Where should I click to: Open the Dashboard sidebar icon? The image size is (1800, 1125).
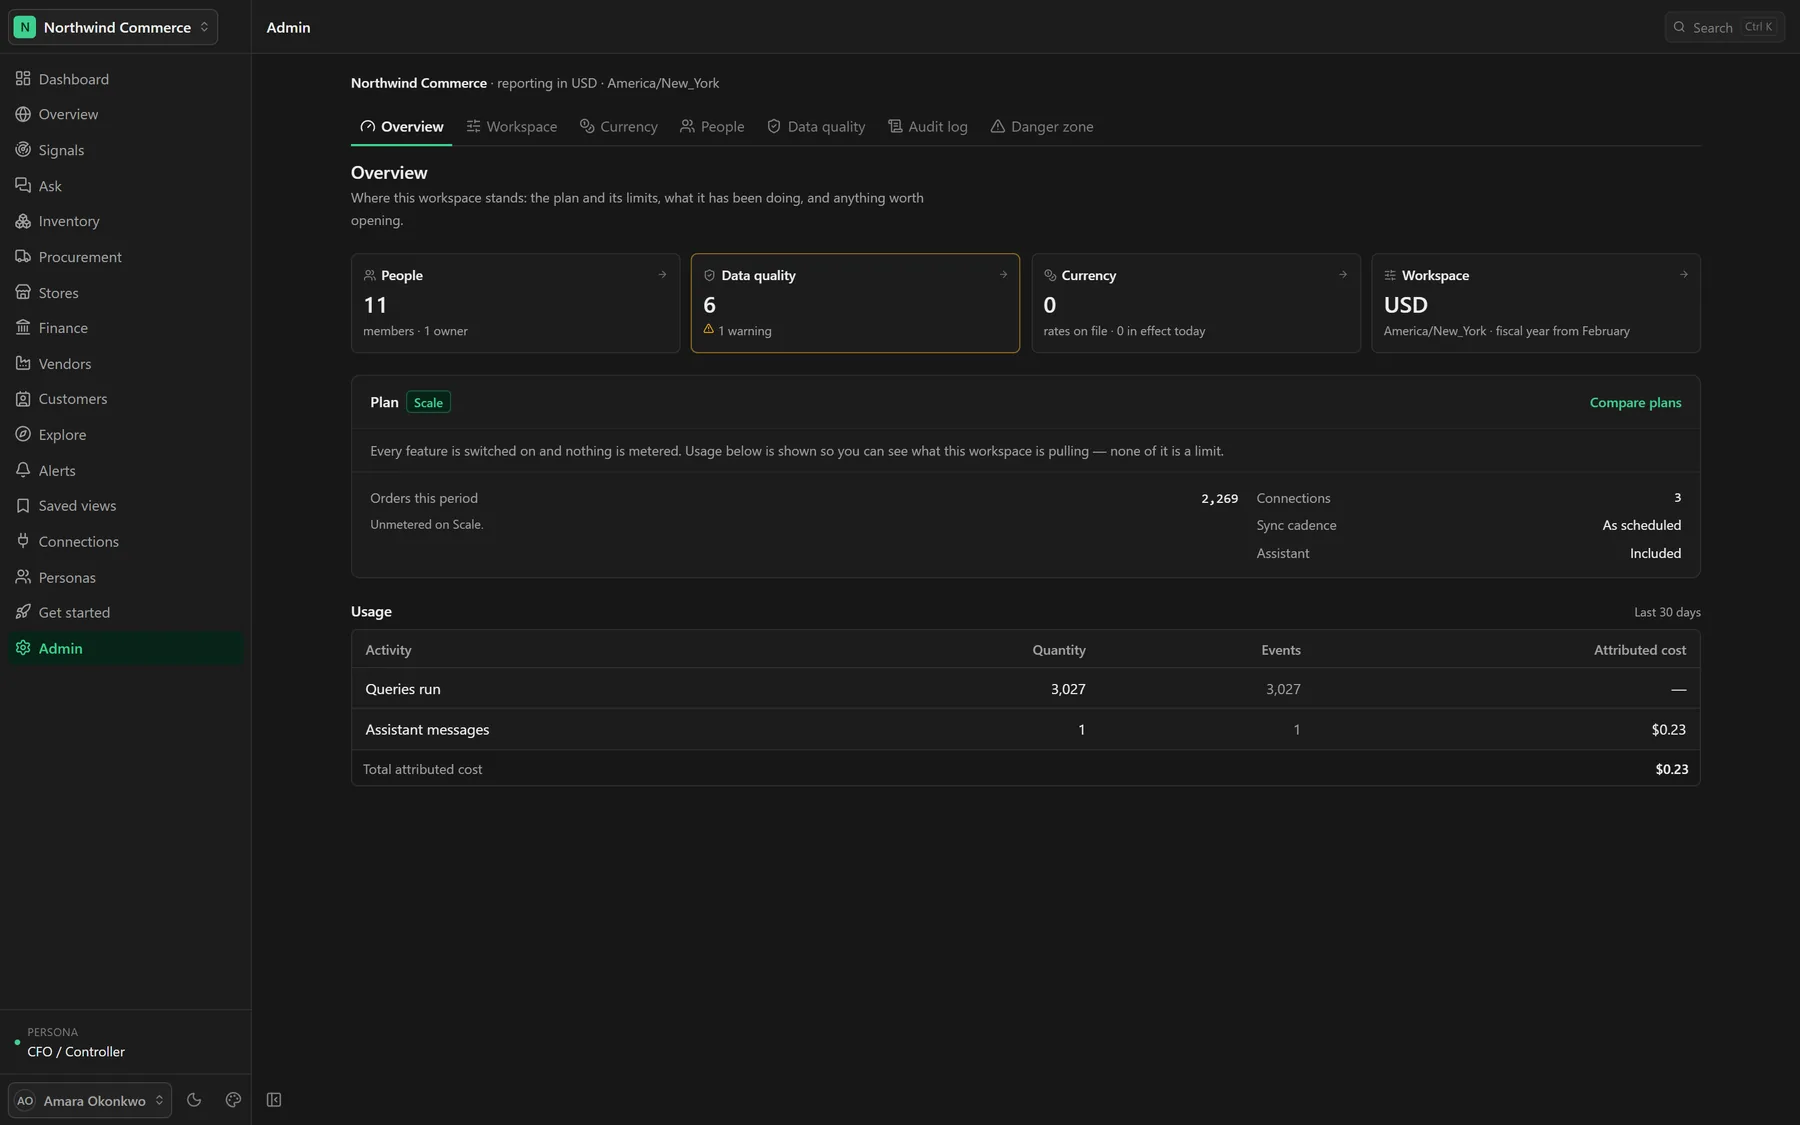tap(23, 78)
